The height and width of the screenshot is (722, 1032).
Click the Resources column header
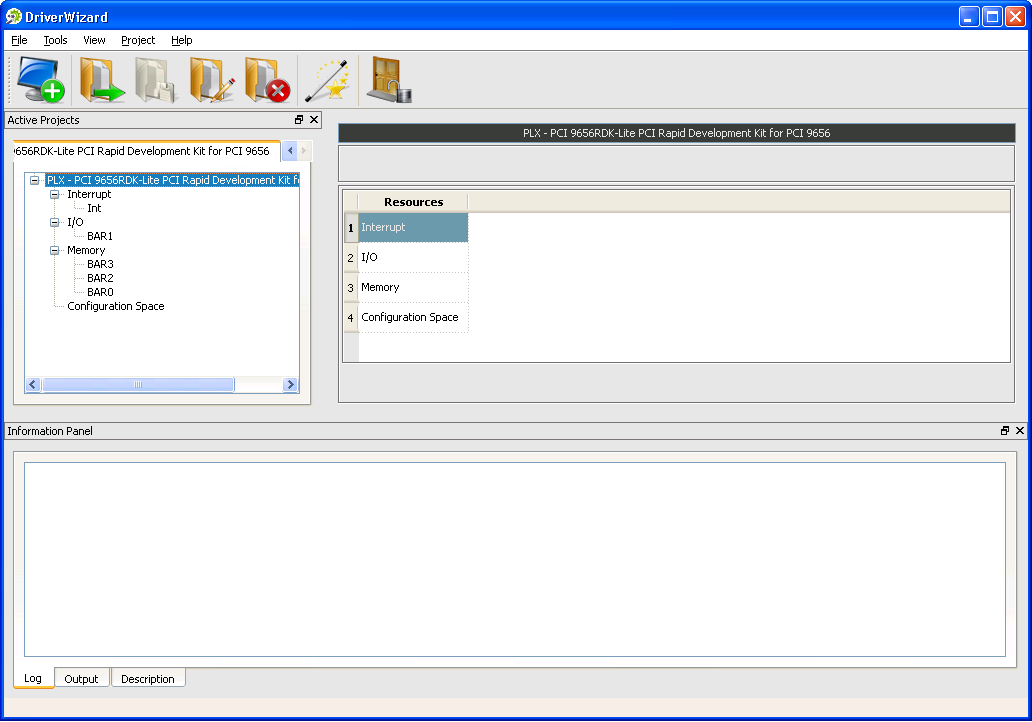[x=413, y=202]
